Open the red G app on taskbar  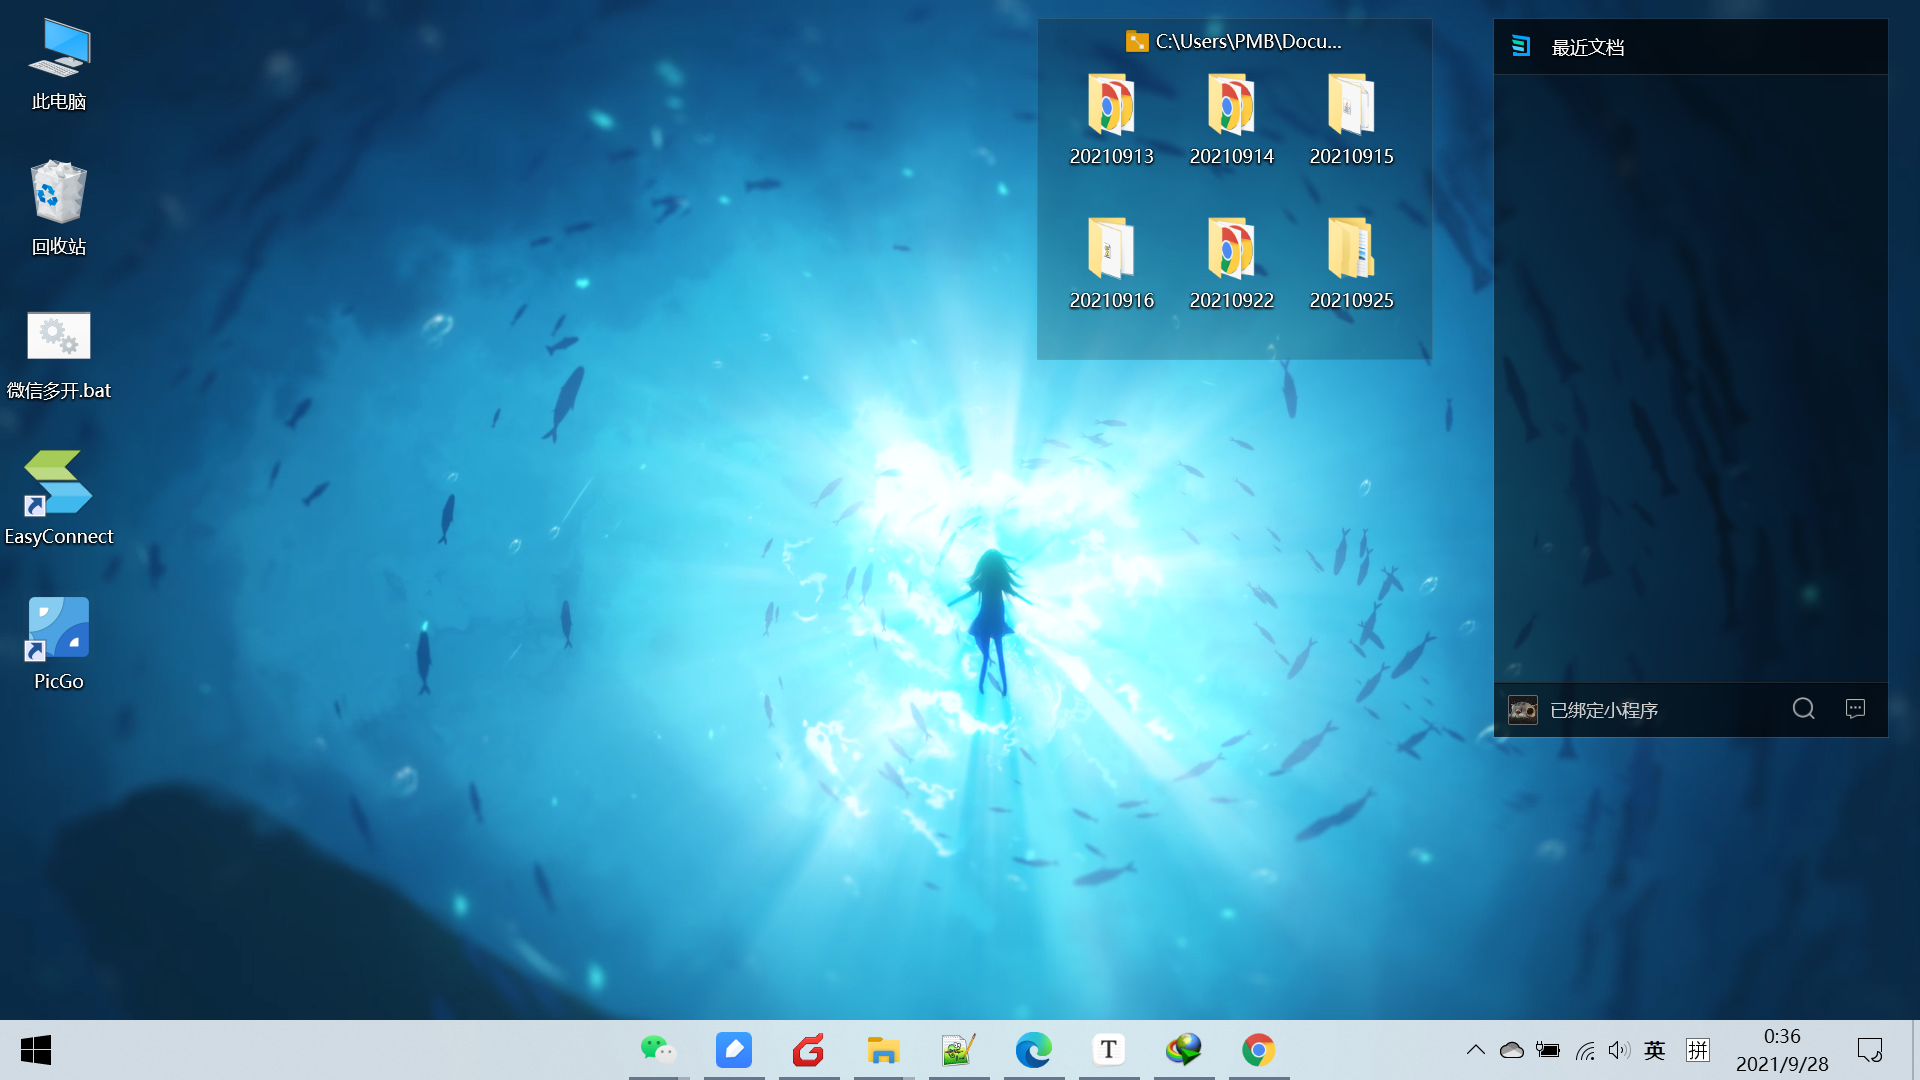pyautogui.click(x=809, y=1050)
